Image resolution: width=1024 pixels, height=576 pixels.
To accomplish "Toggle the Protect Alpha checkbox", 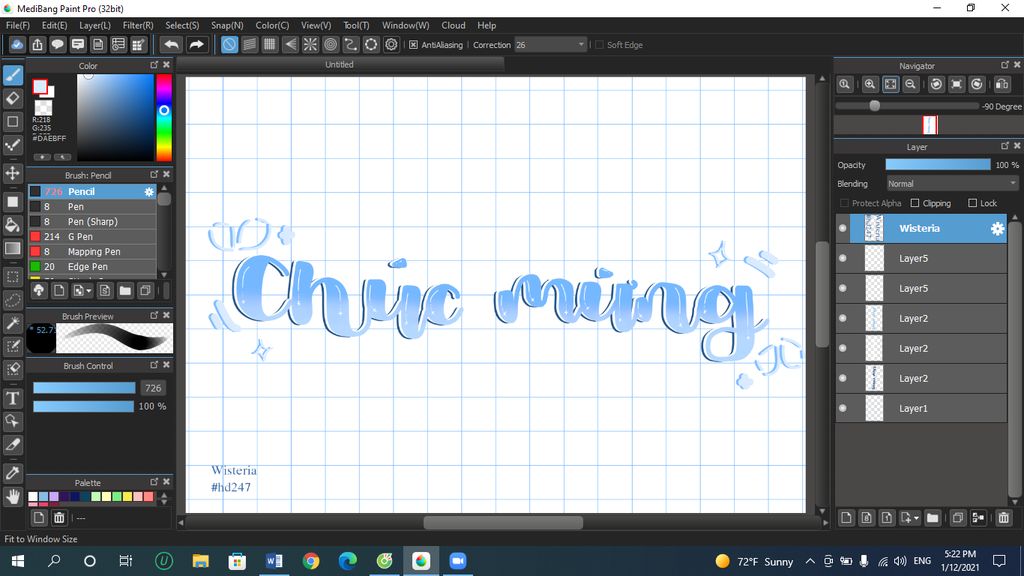I will tap(844, 203).
